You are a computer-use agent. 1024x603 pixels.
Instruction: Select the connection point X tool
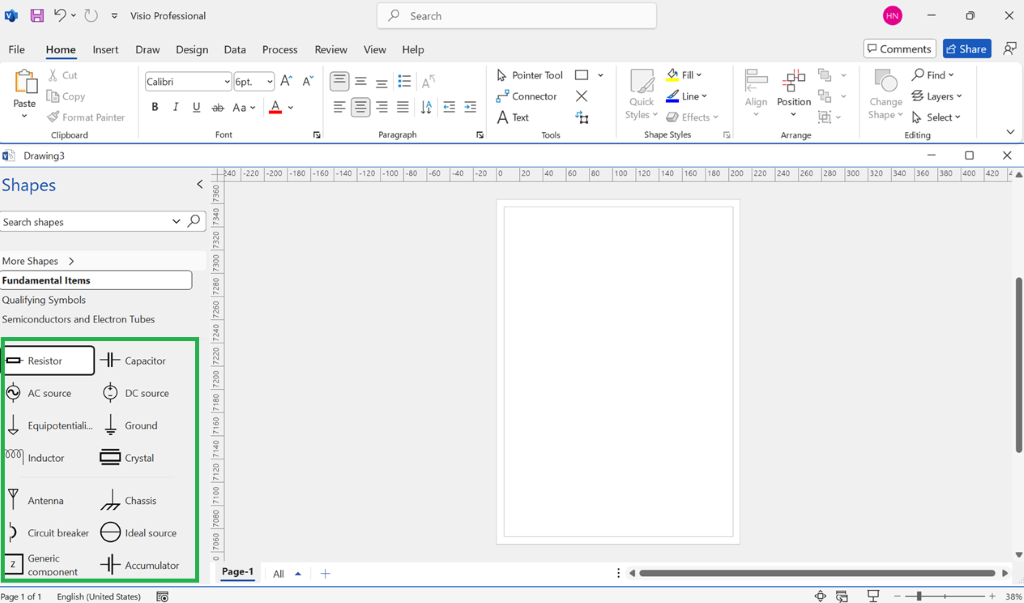click(x=581, y=96)
